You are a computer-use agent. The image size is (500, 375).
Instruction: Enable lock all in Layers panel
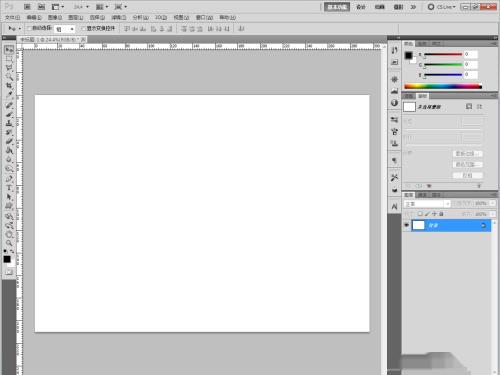(x=441, y=214)
